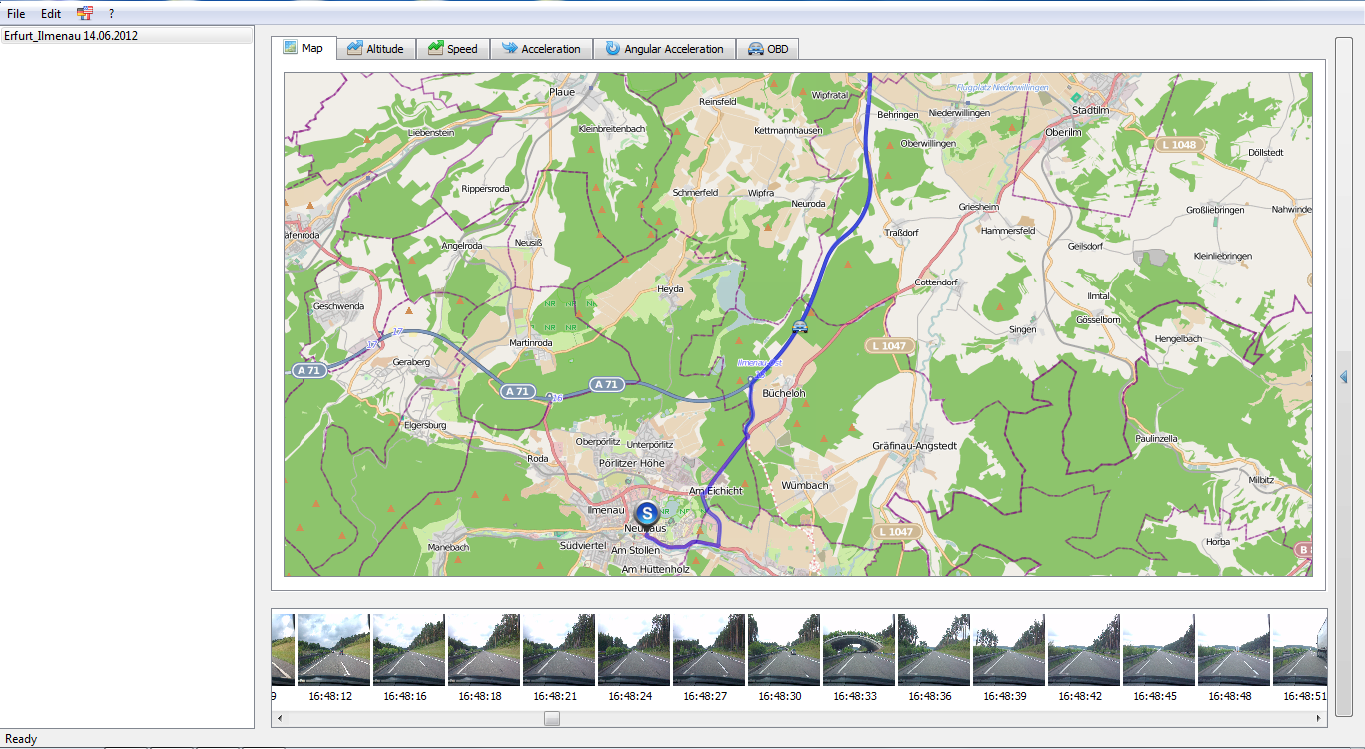Click the left arrow of thumbnail scrollbar
Image resolution: width=1365 pixels, height=749 pixels.
(280, 718)
